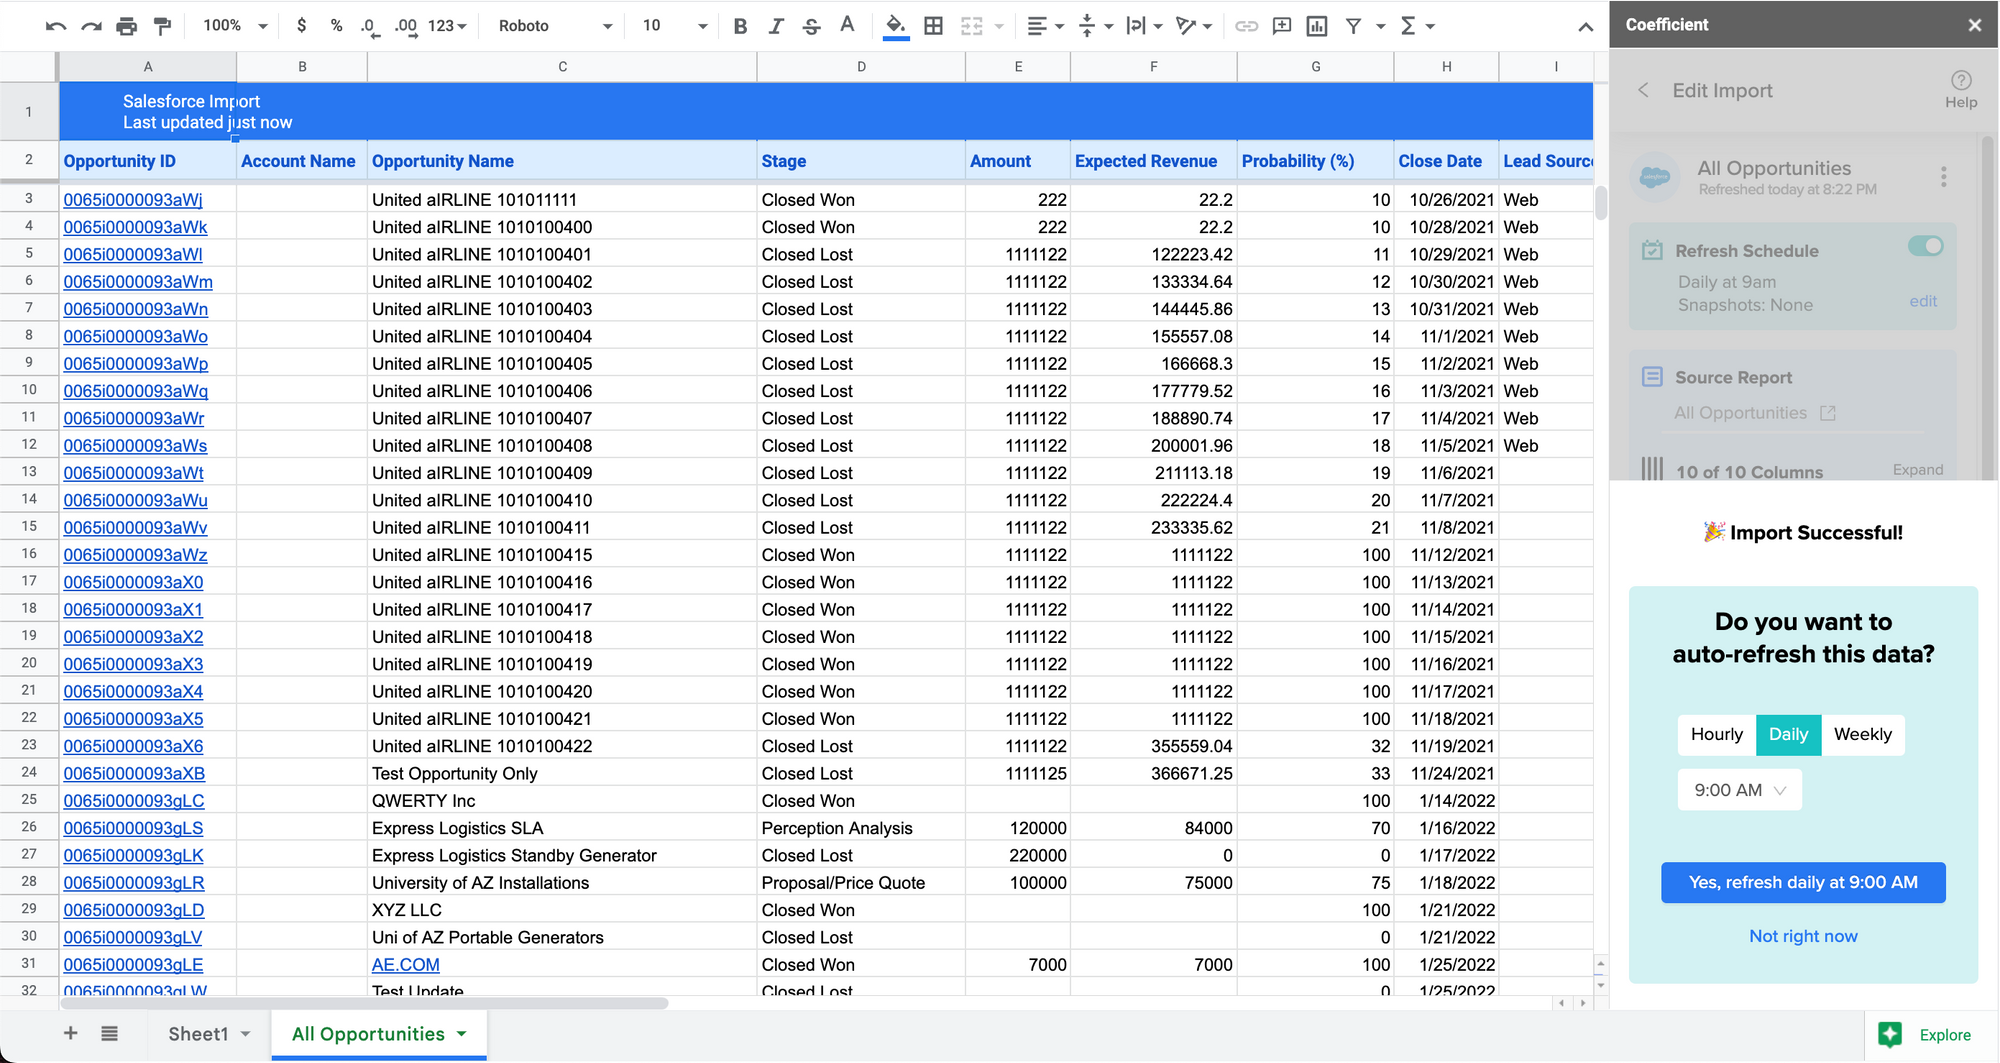The image size is (2000, 1063).
Task: Dismiss auto-refresh with Not right now
Action: [x=1803, y=935]
